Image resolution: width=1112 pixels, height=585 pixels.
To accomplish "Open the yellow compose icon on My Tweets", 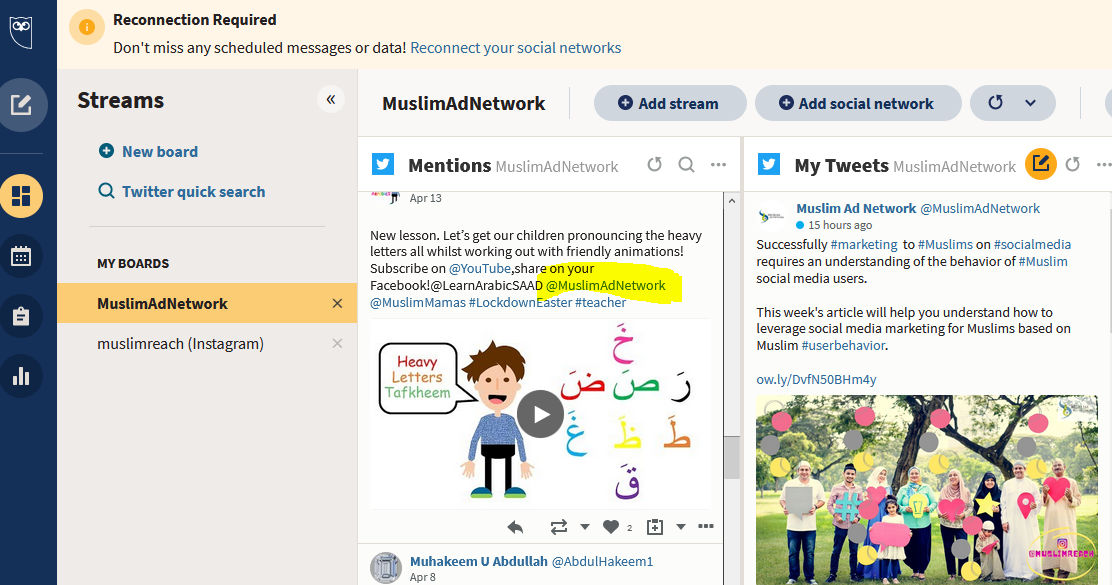I will pos(1040,165).
